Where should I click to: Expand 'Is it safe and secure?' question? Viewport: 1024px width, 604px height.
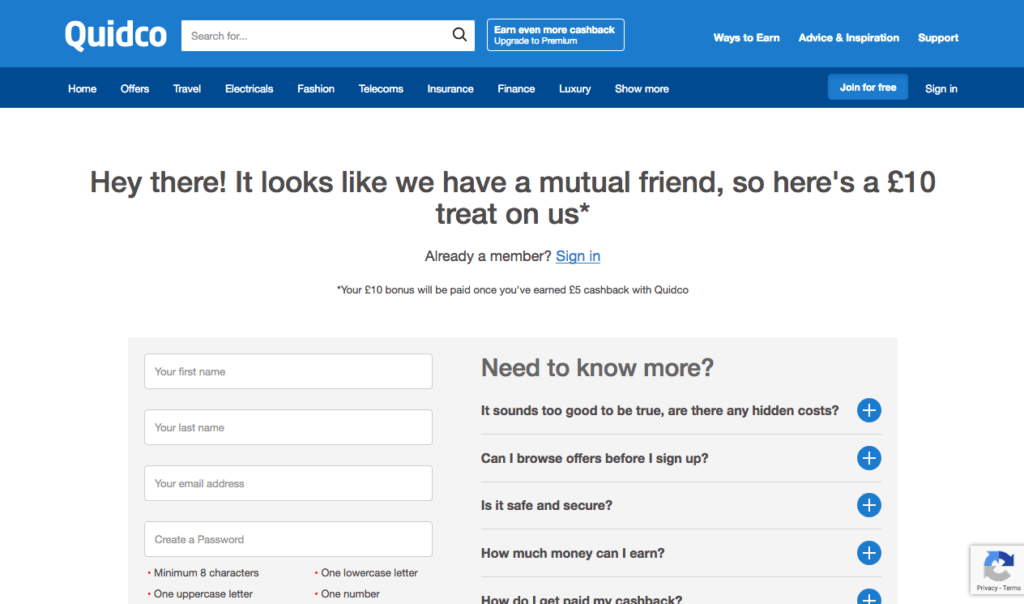tap(869, 505)
